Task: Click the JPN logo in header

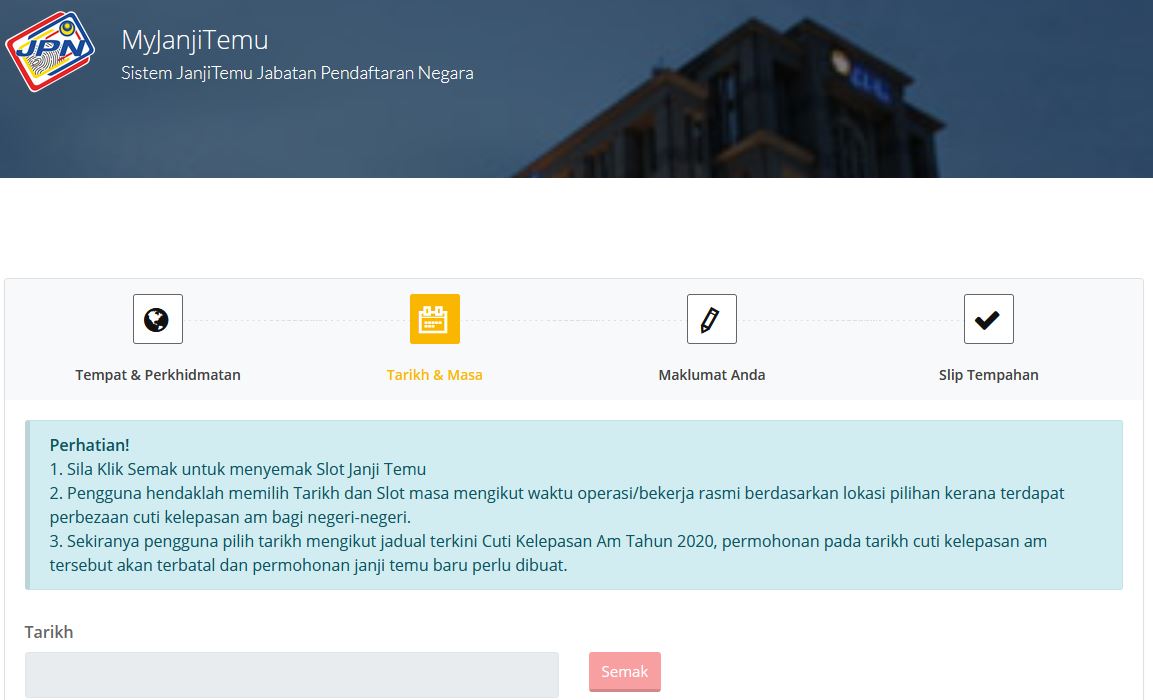Action: tap(50, 51)
